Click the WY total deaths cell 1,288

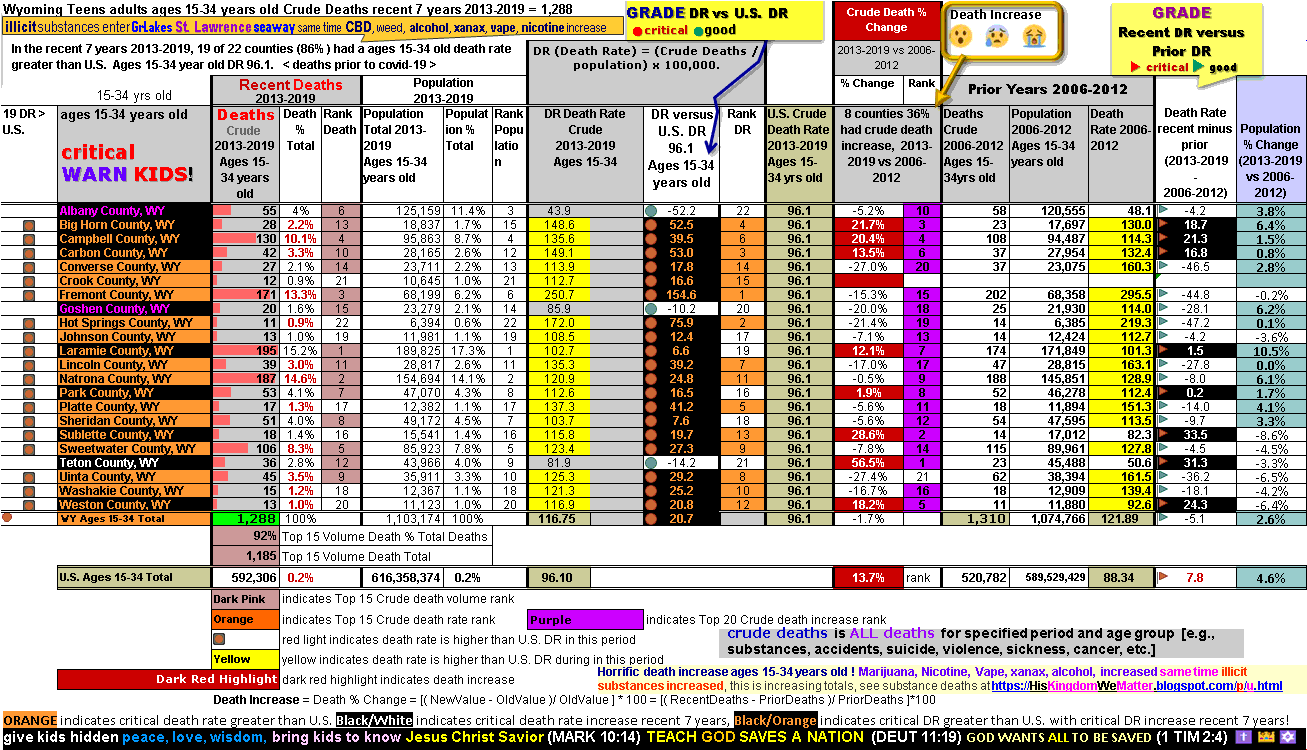coord(245,519)
